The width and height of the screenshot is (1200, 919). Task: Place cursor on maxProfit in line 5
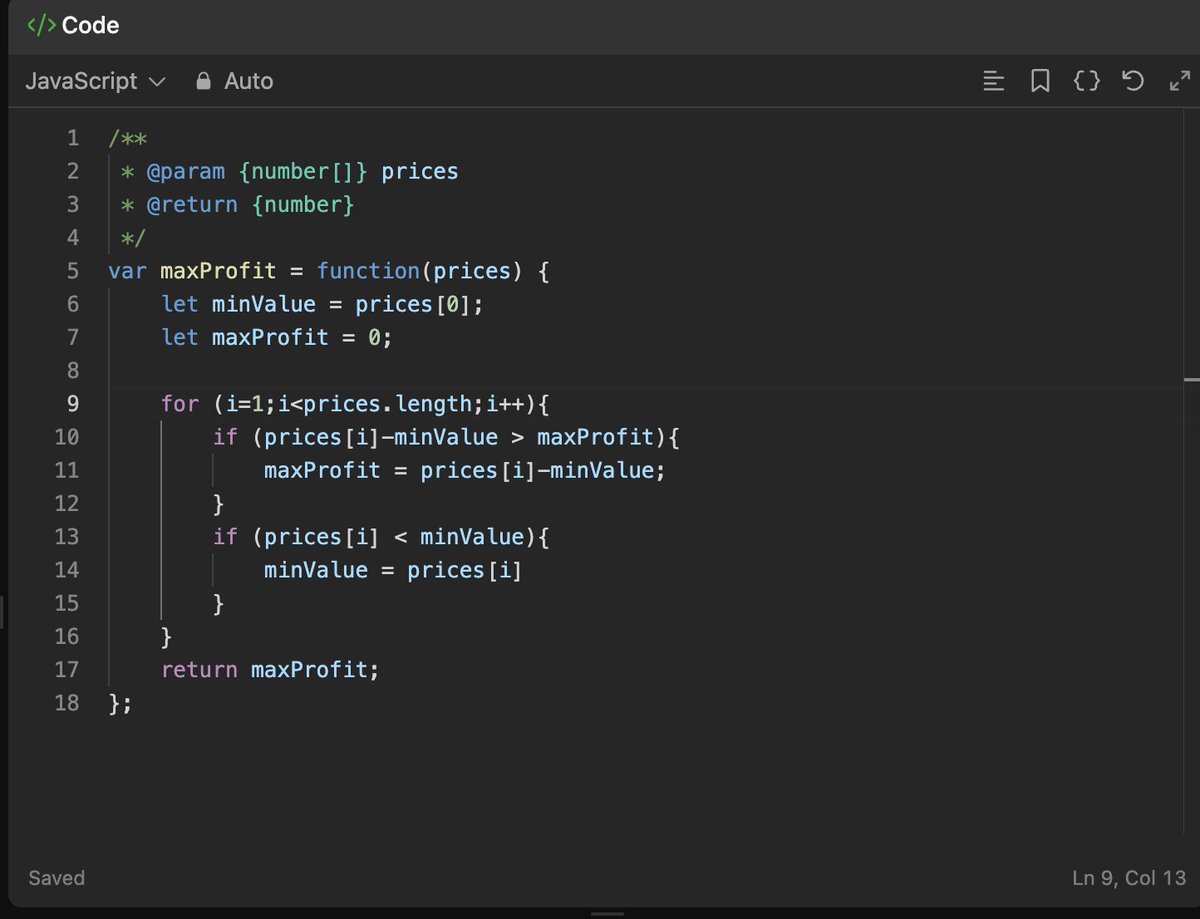[x=218, y=270]
